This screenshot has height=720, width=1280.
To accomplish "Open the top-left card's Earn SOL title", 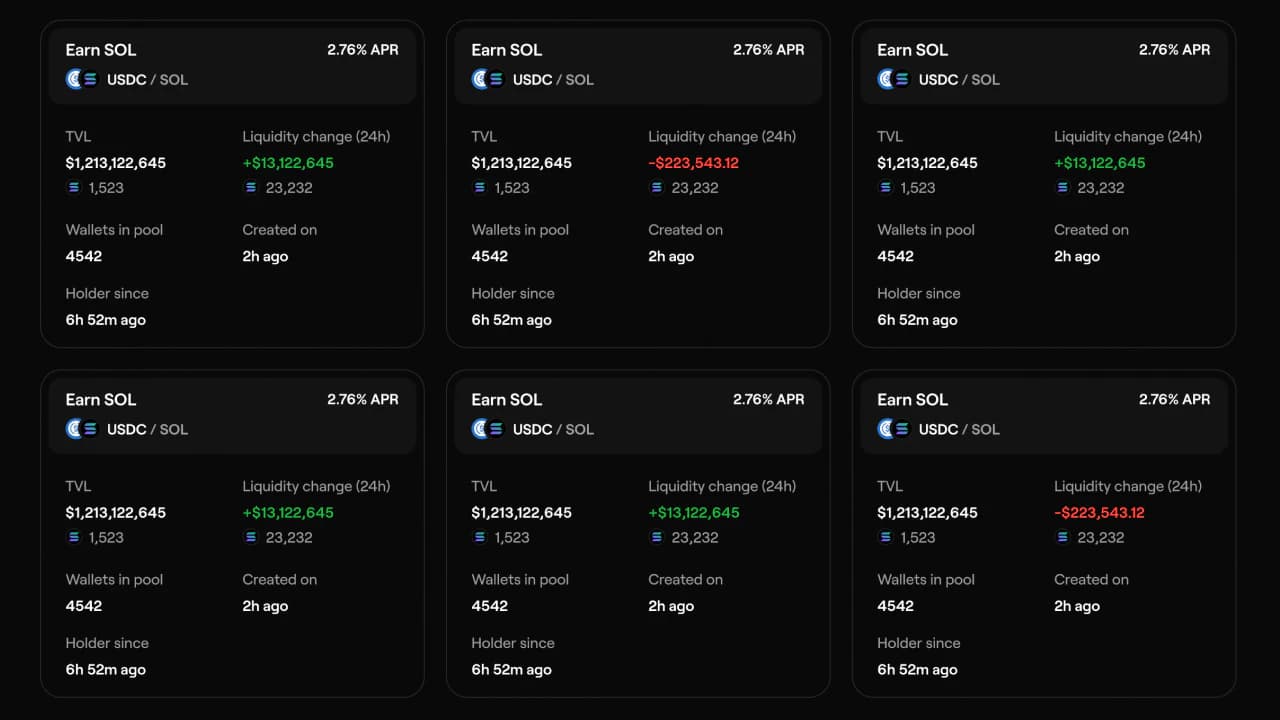I will 101,50.
